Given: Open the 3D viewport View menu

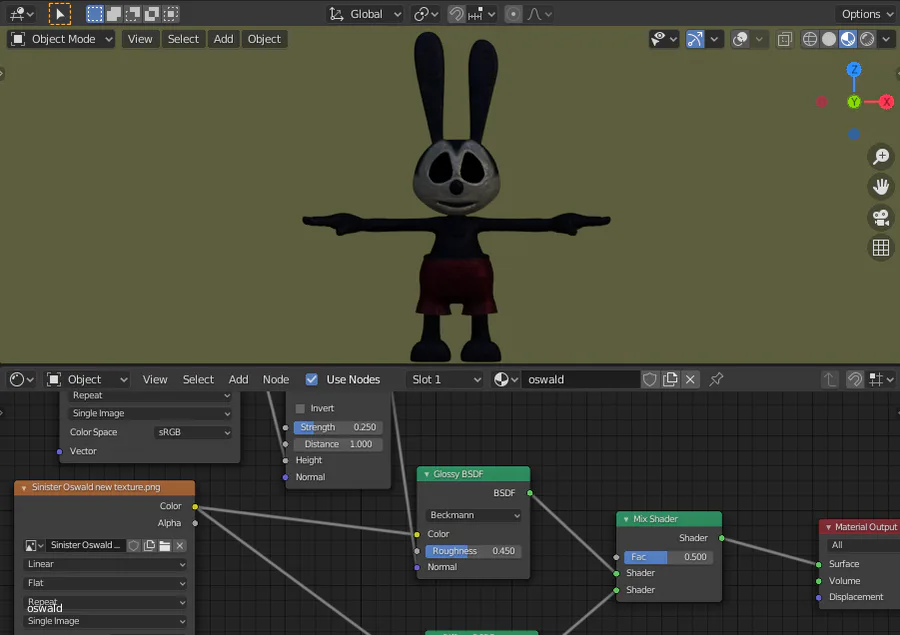Looking at the screenshot, I should (x=140, y=39).
